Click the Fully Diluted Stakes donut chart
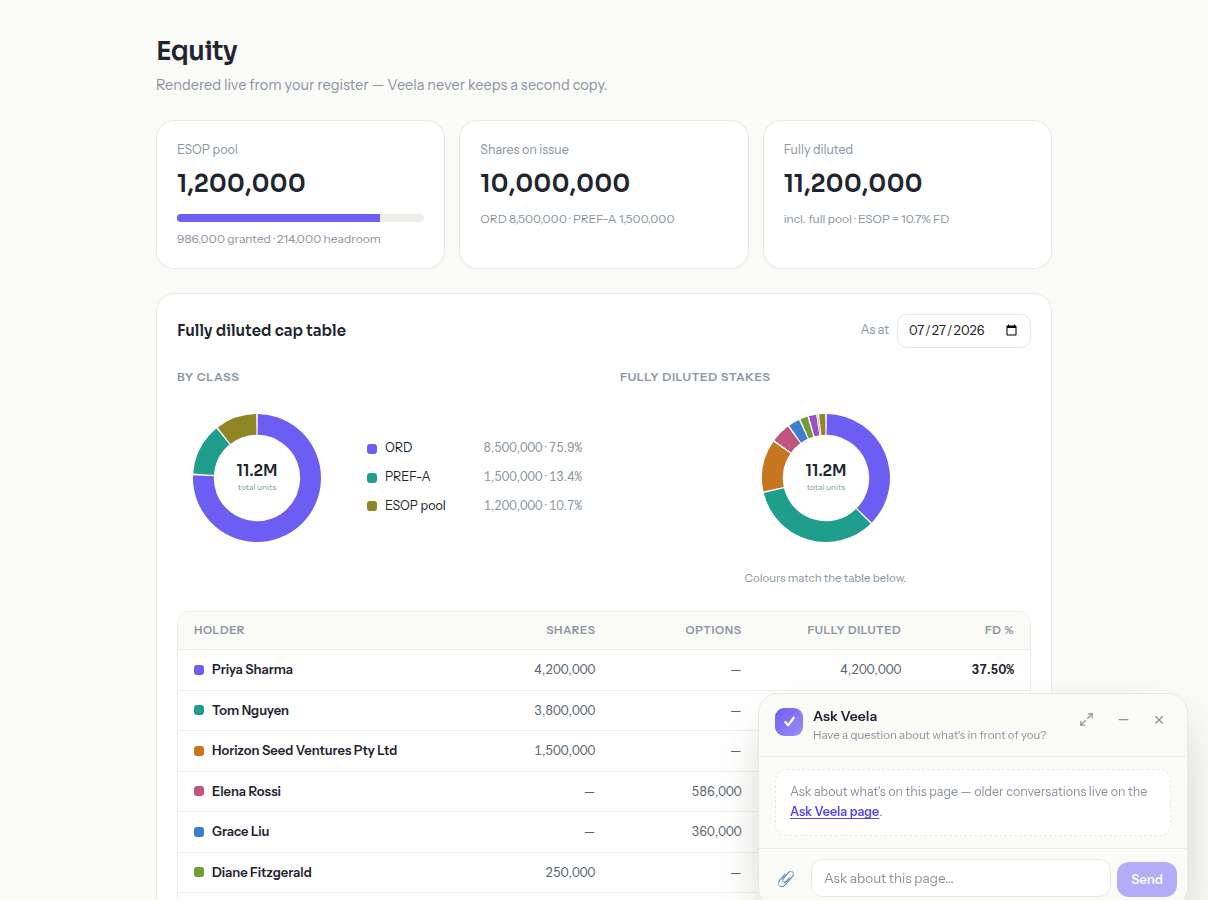The height and width of the screenshot is (900, 1208). 826,478
